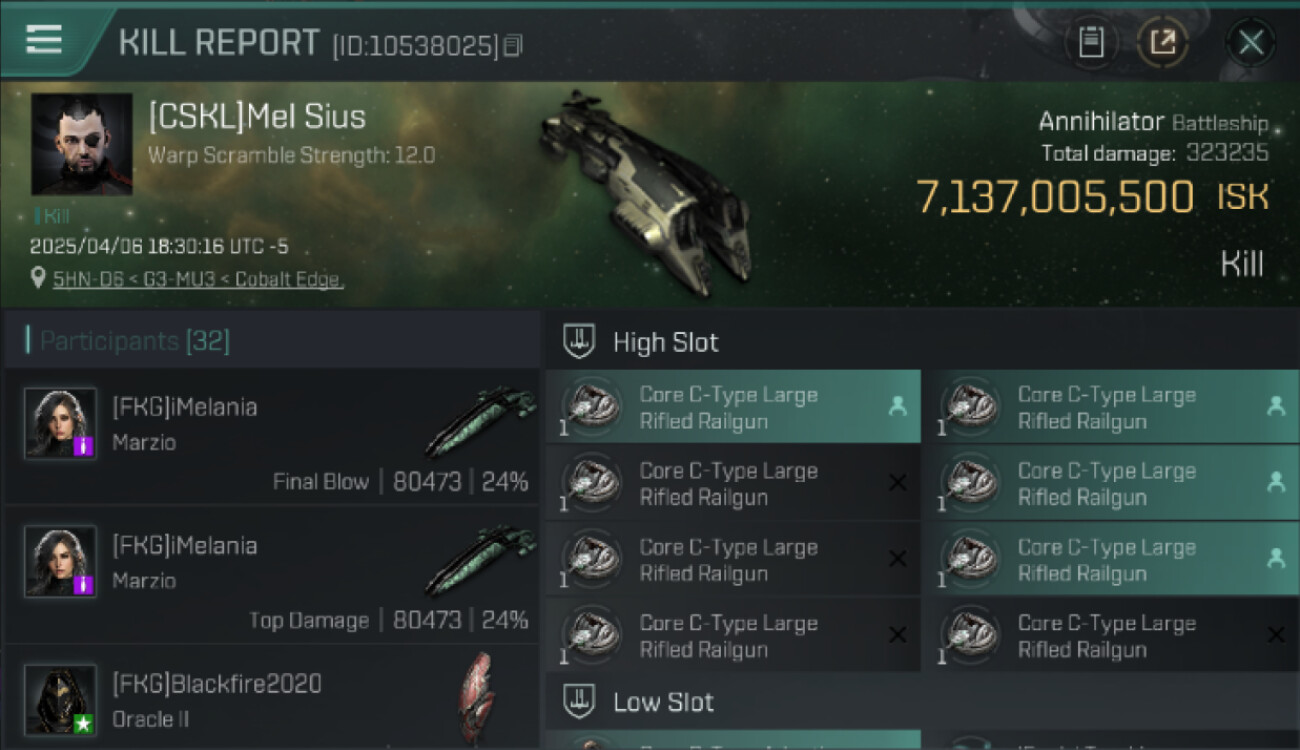
Task: Select iMelania Top Damage participant entry
Action: point(272,574)
